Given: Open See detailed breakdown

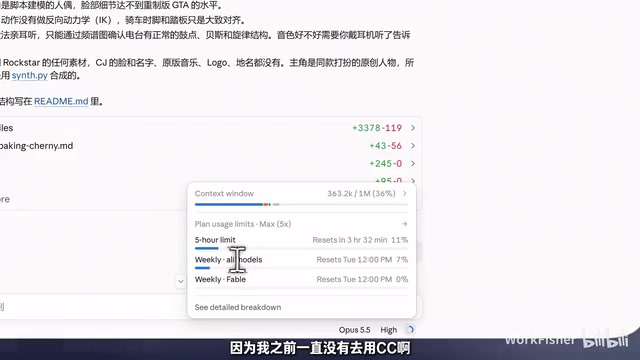Looking at the screenshot, I should (238, 307).
